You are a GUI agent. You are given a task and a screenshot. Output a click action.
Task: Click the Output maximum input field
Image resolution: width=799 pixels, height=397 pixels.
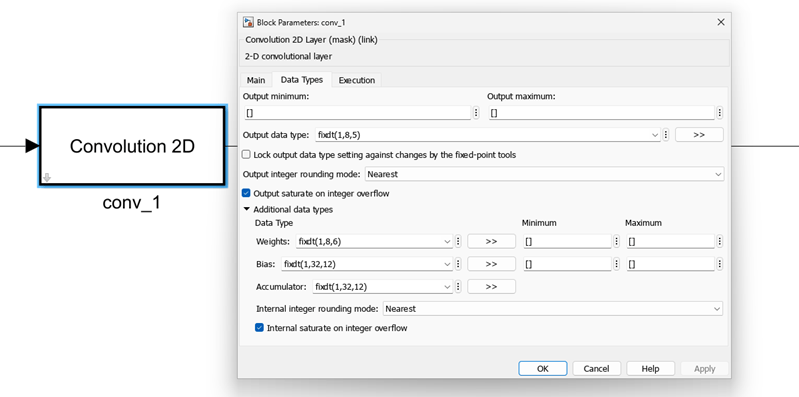(601, 113)
